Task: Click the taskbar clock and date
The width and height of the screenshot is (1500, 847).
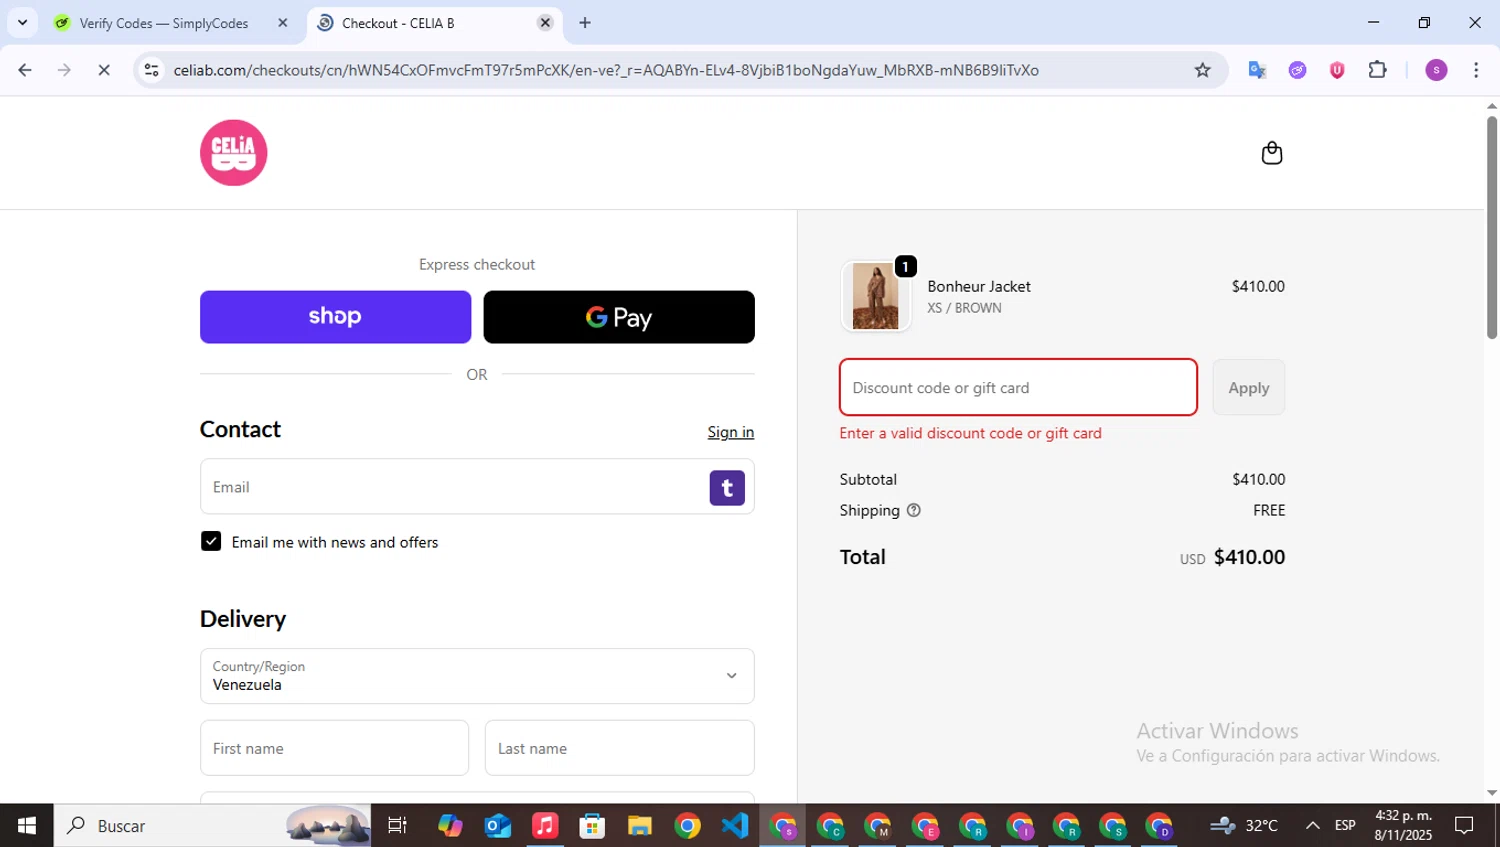Action: (x=1403, y=826)
